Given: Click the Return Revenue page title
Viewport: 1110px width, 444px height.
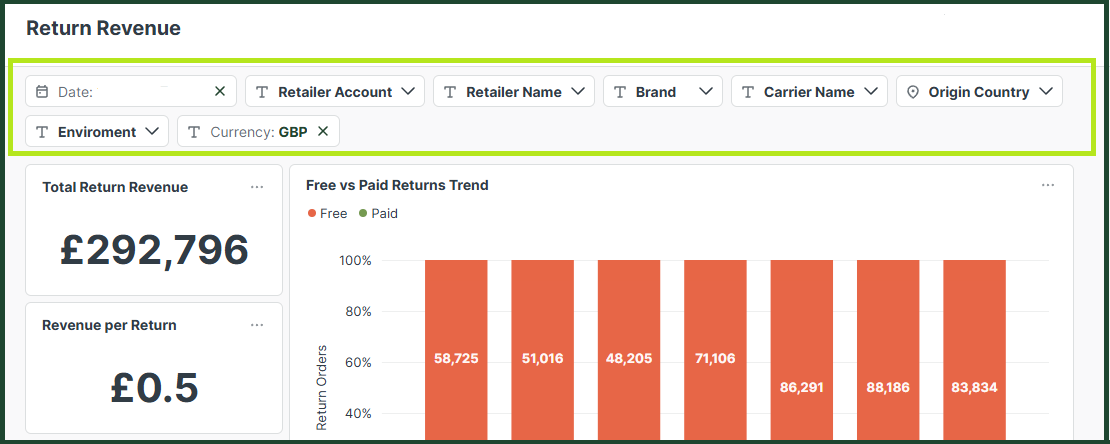Looking at the screenshot, I should 103,28.
